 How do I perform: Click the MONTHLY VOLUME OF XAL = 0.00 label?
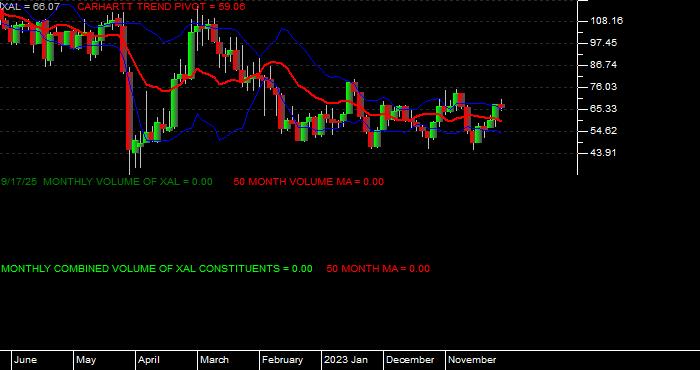click(x=128, y=182)
